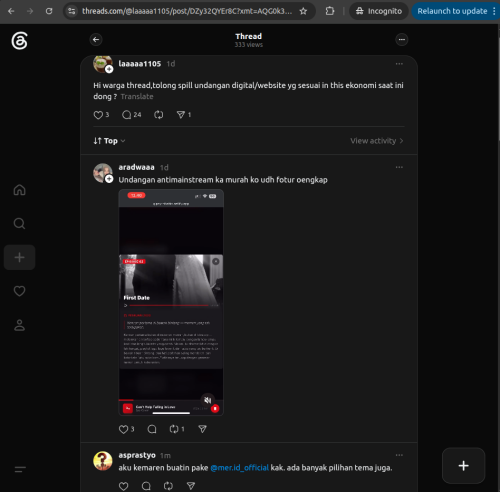The height and width of the screenshot is (492, 500).
Task: Click the Incognito indicator
Action: point(379,11)
